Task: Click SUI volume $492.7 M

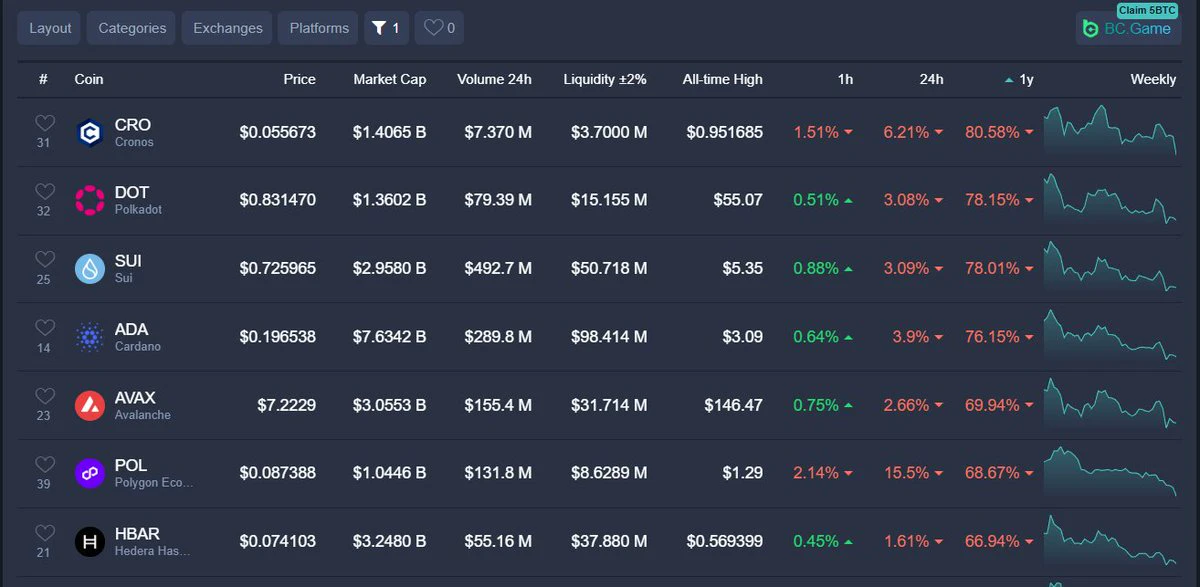Action: (498, 268)
